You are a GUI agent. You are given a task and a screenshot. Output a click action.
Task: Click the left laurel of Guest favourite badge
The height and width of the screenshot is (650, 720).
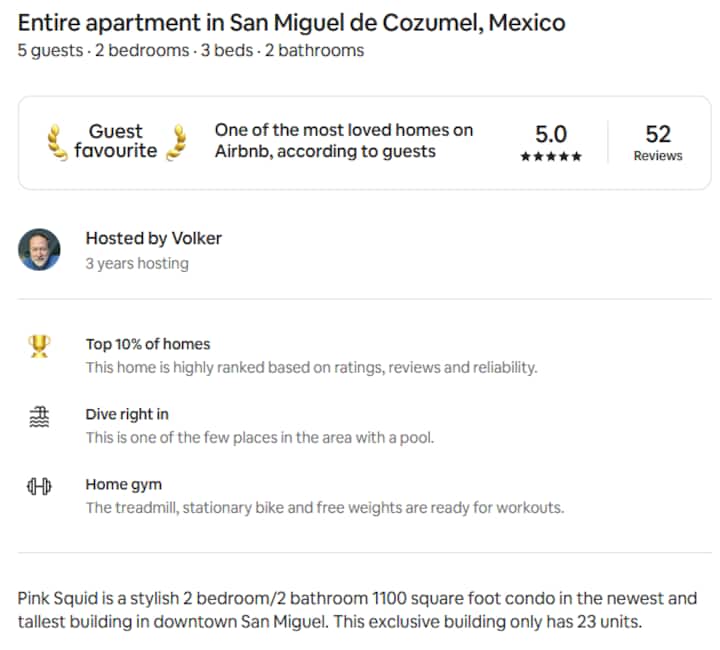click(58, 141)
